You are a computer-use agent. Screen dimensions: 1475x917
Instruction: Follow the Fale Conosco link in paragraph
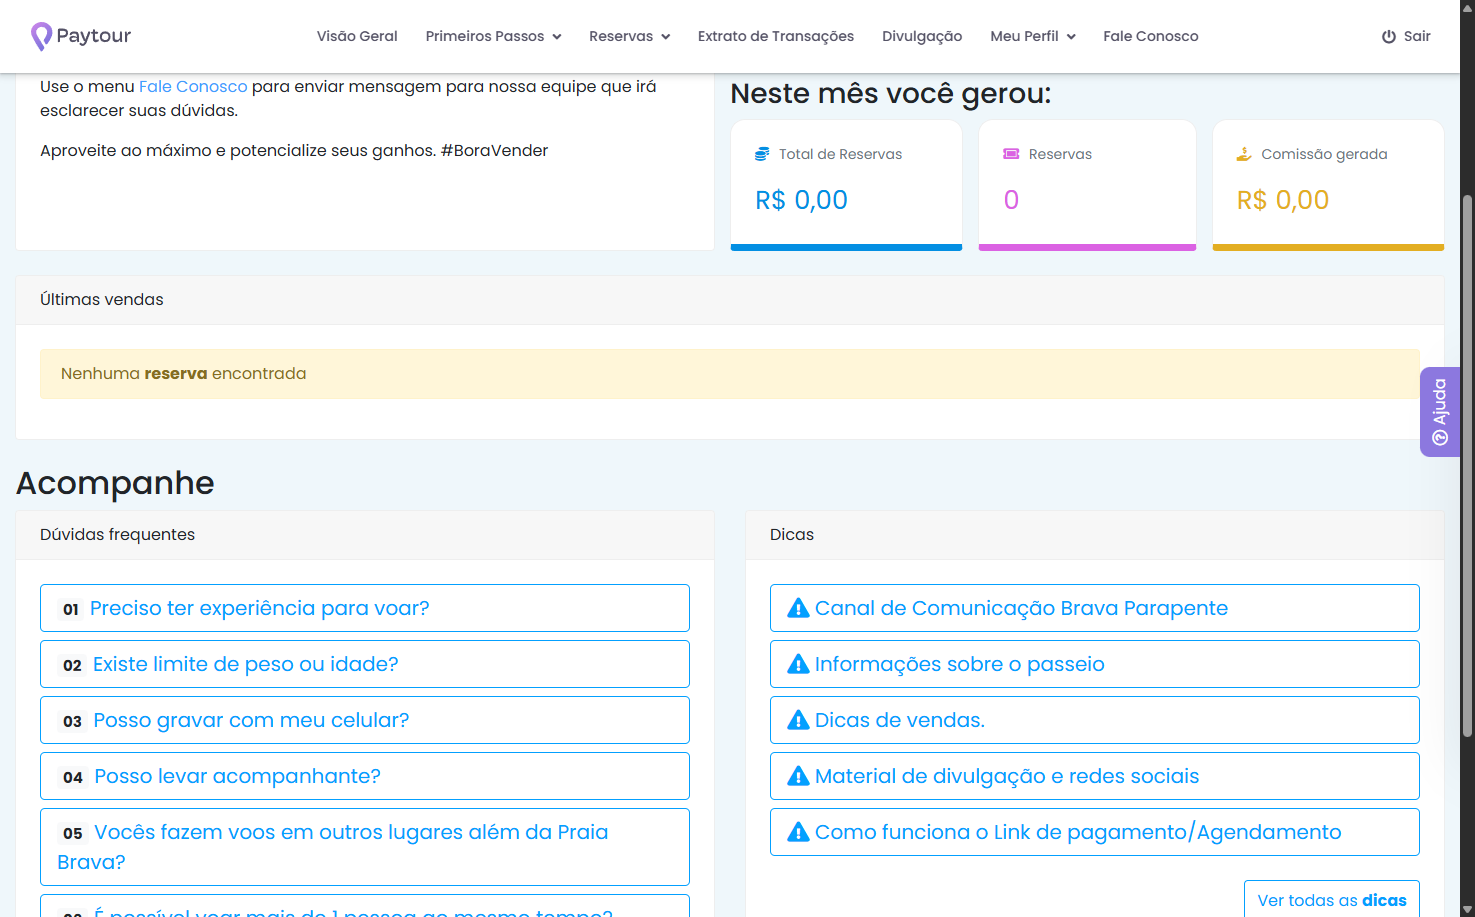pyautogui.click(x=193, y=86)
